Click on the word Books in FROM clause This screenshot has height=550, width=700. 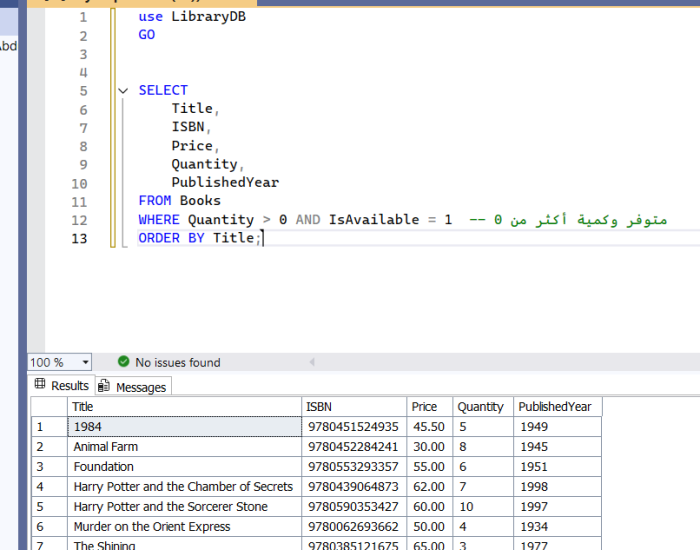coord(200,201)
